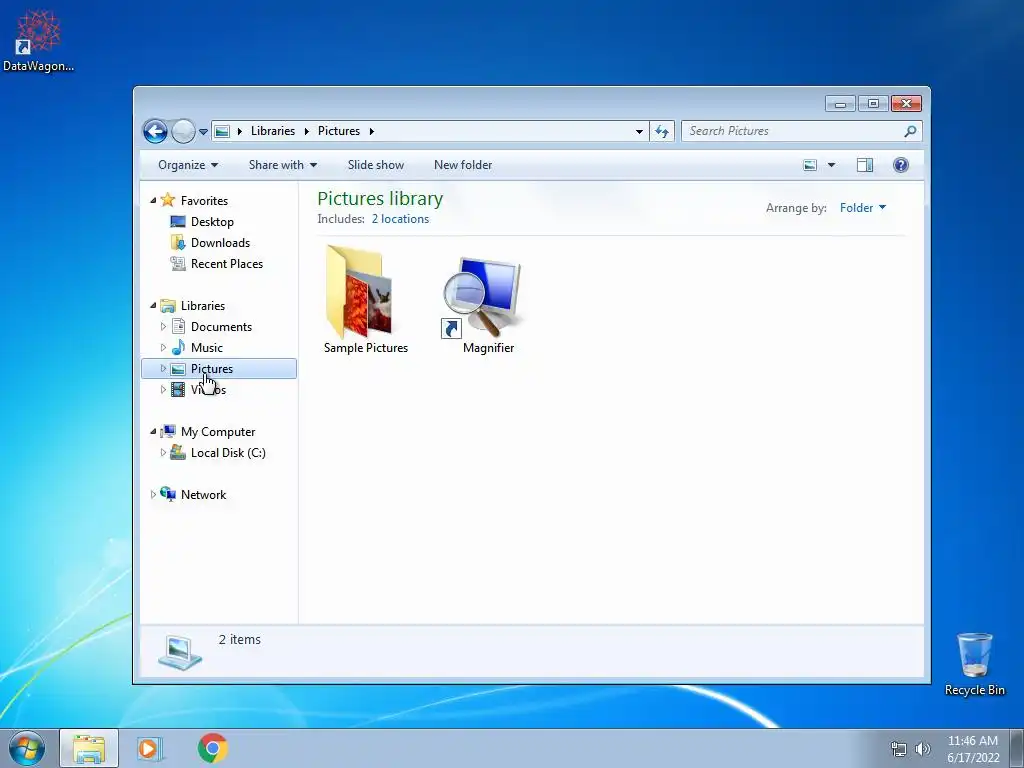The width and height of the screenshot is (1024, 768).
Task: Click the Videos film strip icon
Action: [178, 390]
